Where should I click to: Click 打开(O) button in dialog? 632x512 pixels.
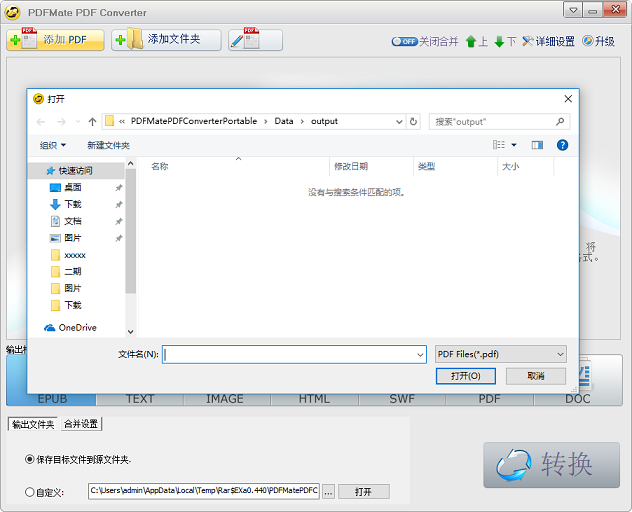(x=466, y=376)
